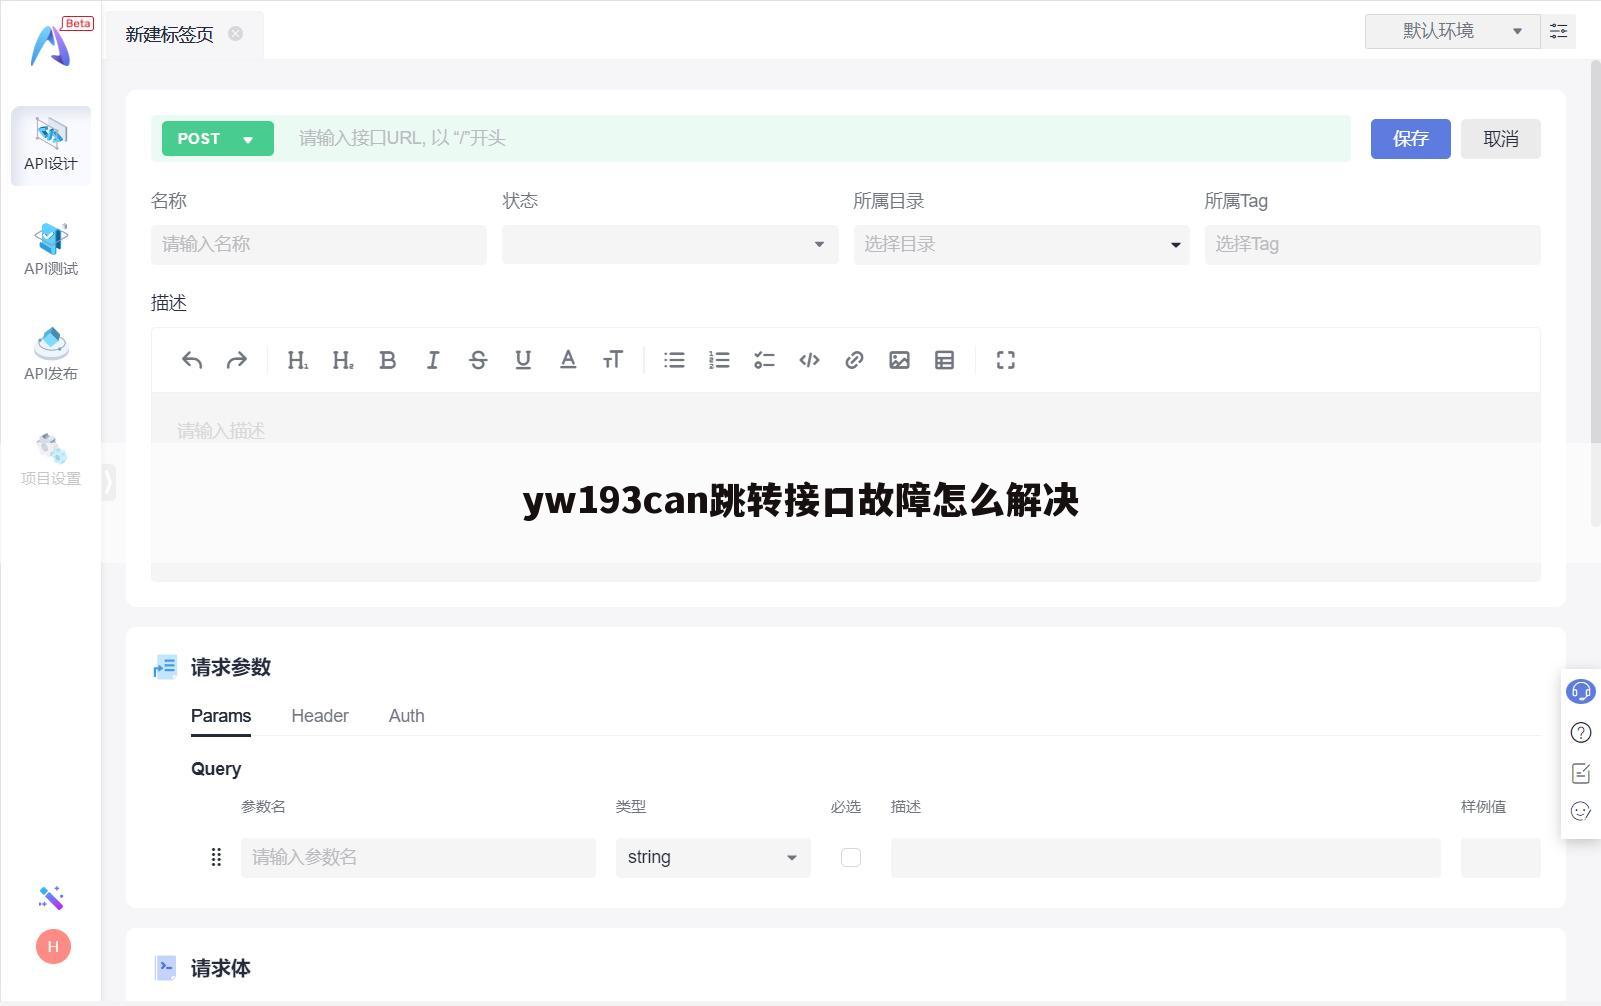Open the string type dropdown
This screenshot has height=1006, width=1601.
[713, 857]
